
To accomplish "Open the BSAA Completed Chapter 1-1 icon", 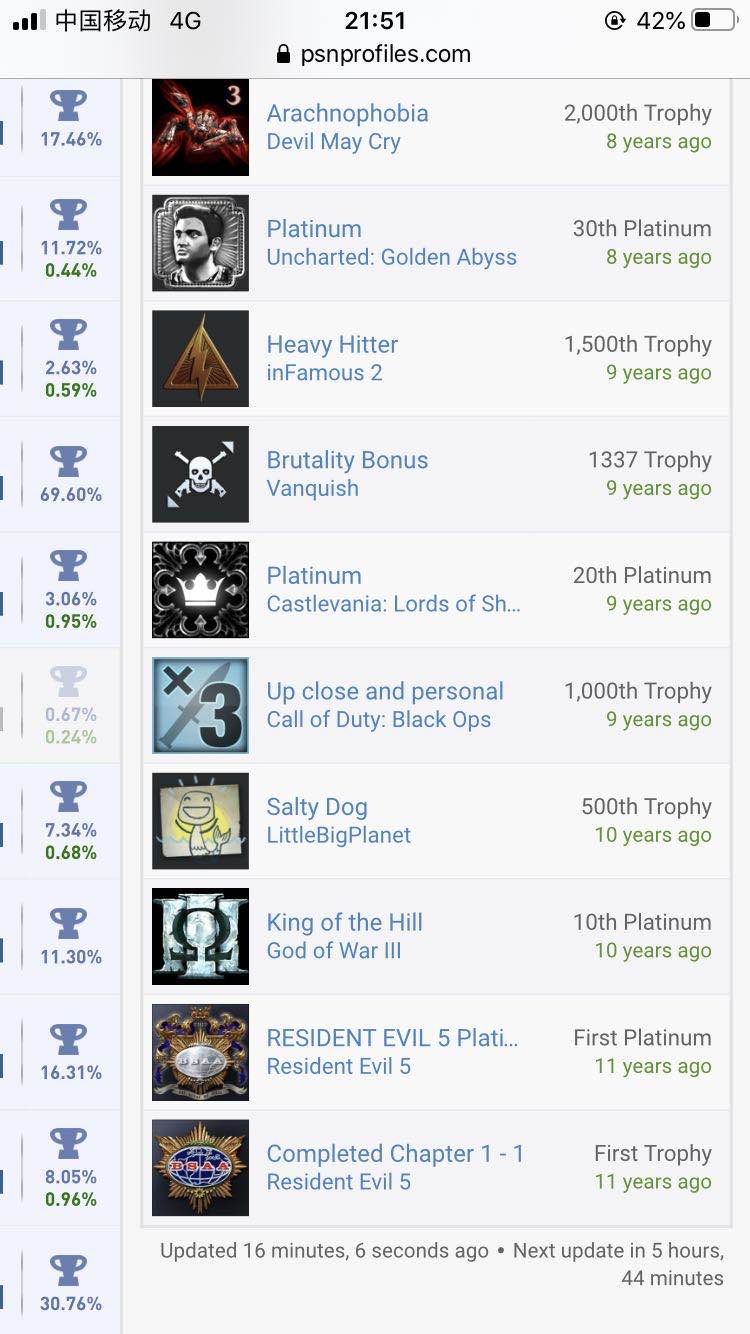I will click(200, 1167).
